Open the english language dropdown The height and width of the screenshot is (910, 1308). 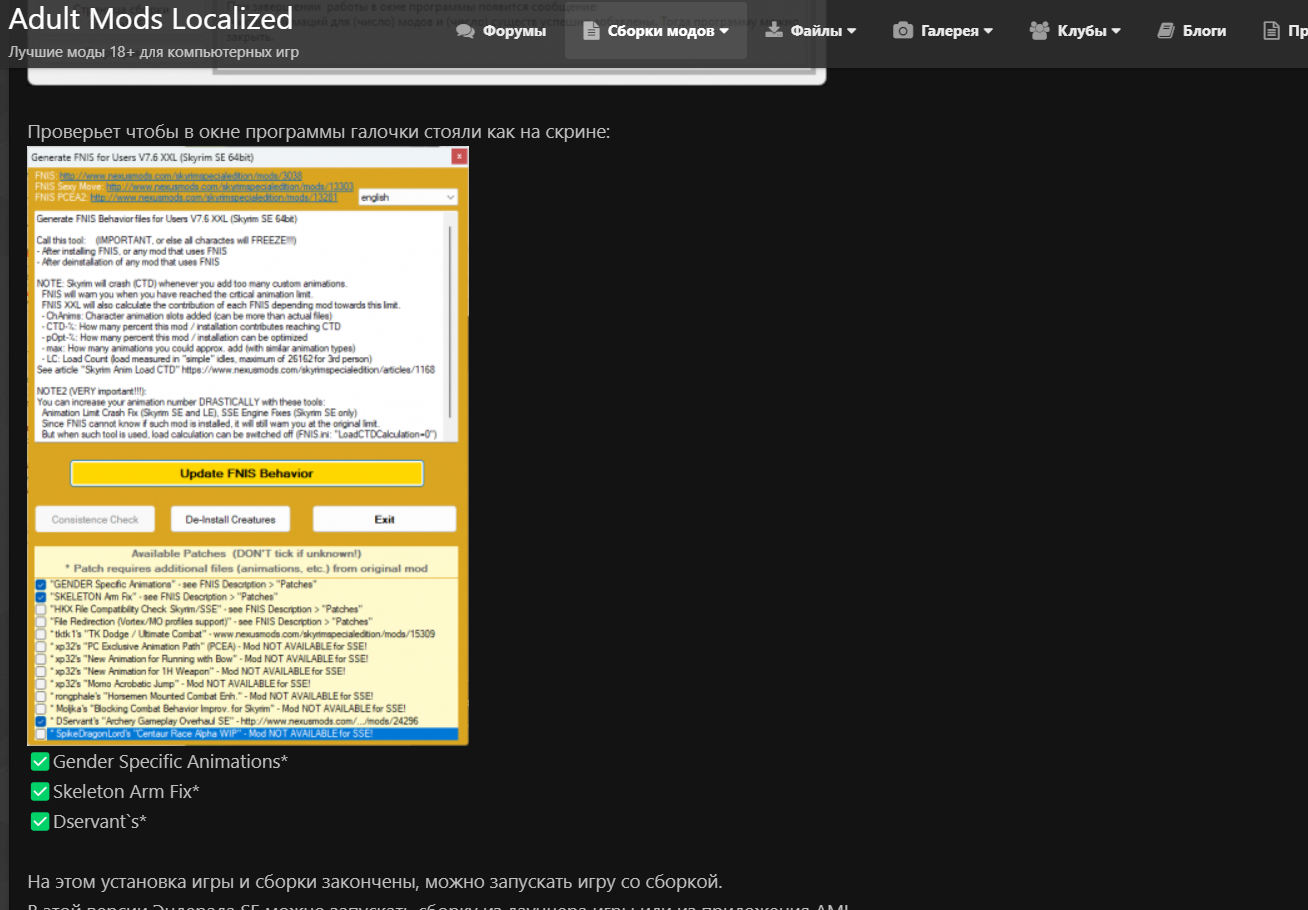pyautogui.click(x=407, y=198)
